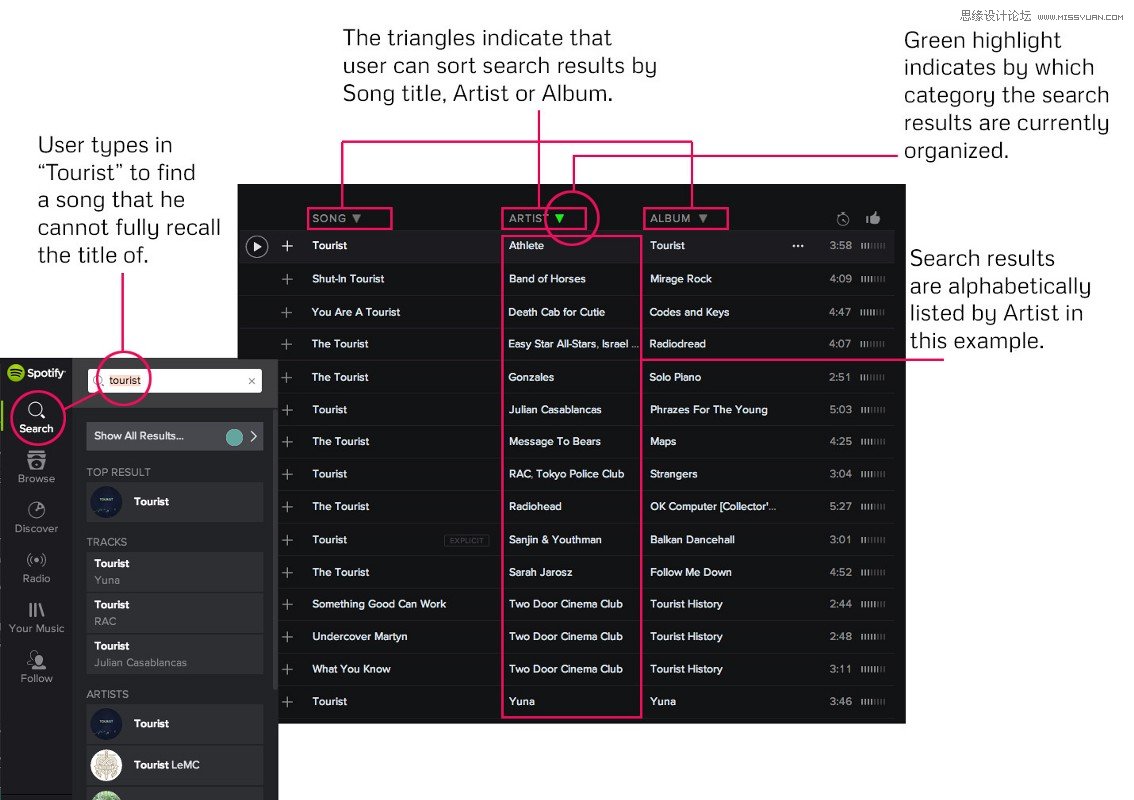Click the plus icon beside What You Know

pyautogui.click(x=287, y=670)
